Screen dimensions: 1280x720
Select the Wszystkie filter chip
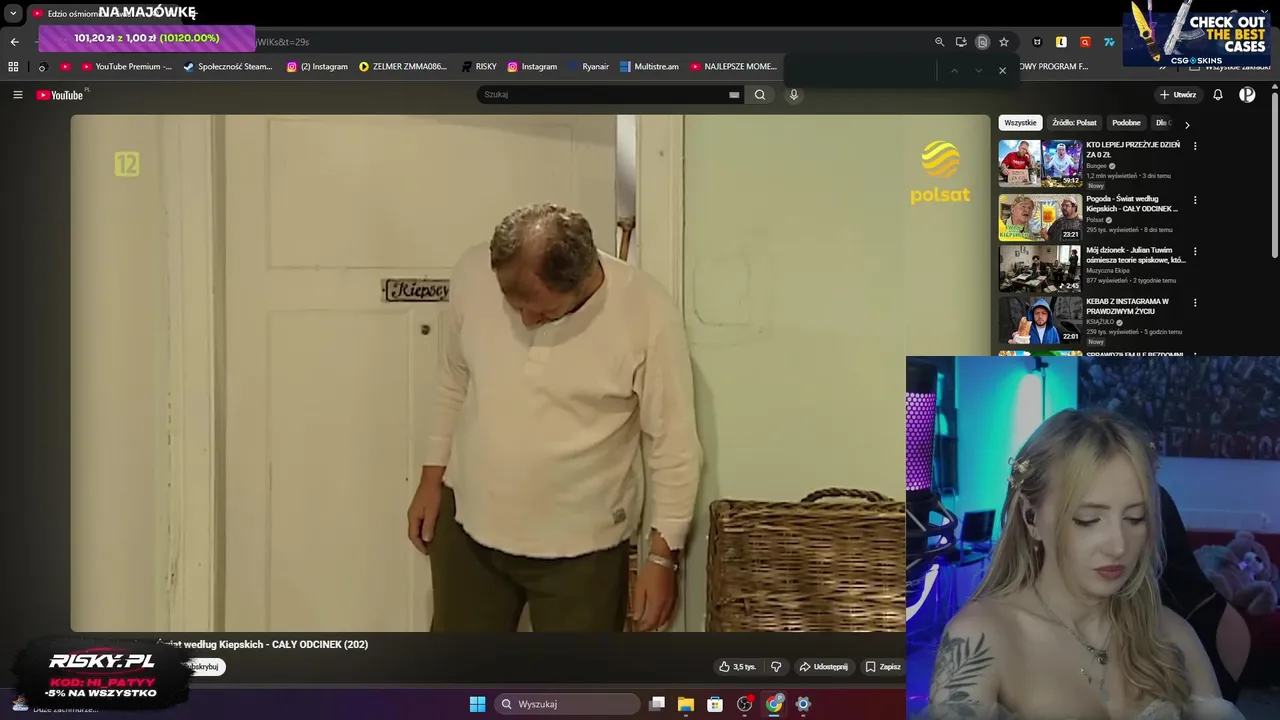[1020, 123]
